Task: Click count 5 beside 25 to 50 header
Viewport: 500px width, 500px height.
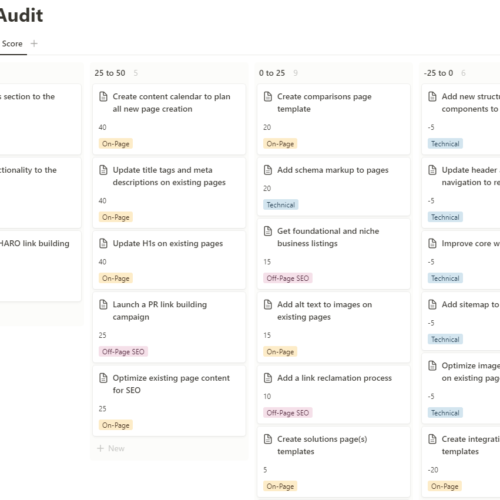Action: click(136, 73)
